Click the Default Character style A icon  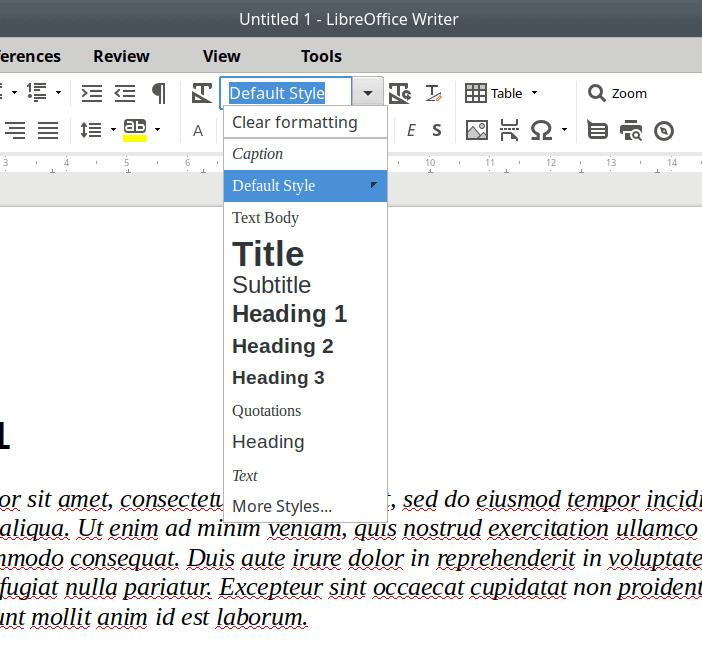198,131
